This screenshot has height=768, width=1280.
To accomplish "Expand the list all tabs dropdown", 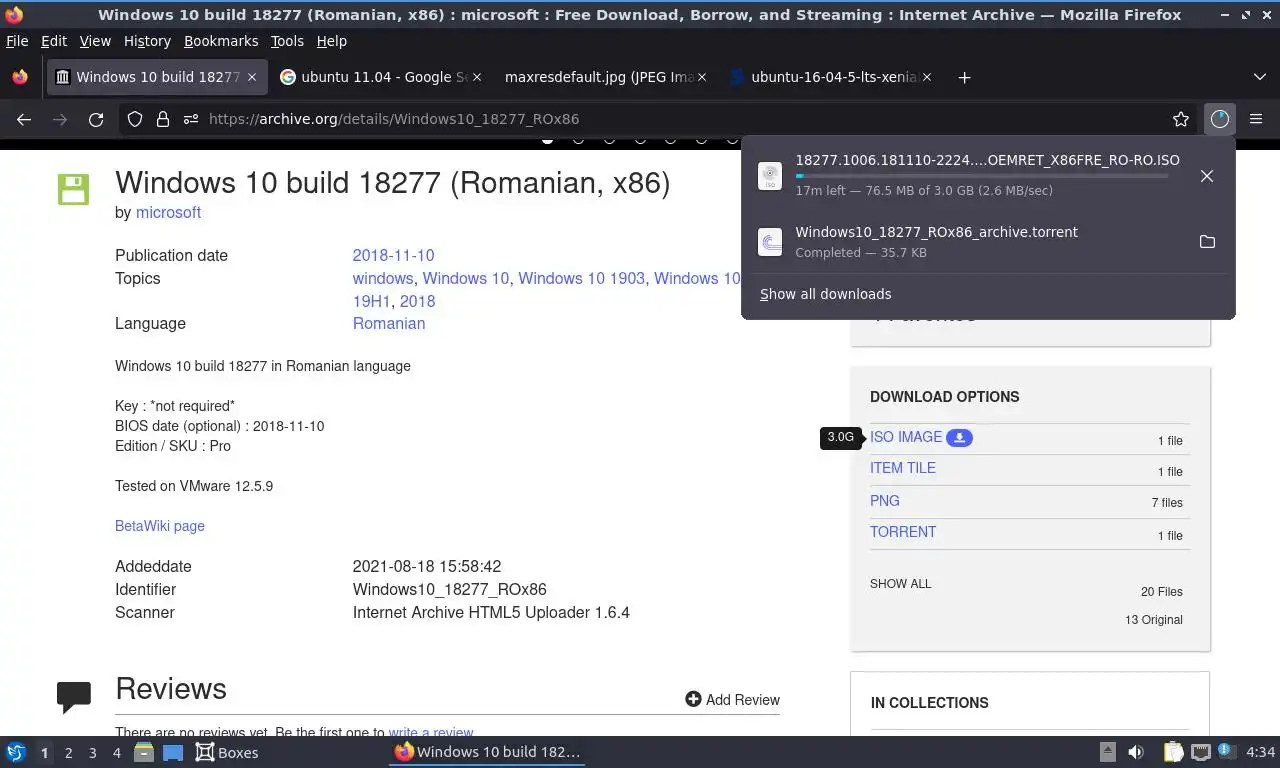I will tap(1260, 77).
